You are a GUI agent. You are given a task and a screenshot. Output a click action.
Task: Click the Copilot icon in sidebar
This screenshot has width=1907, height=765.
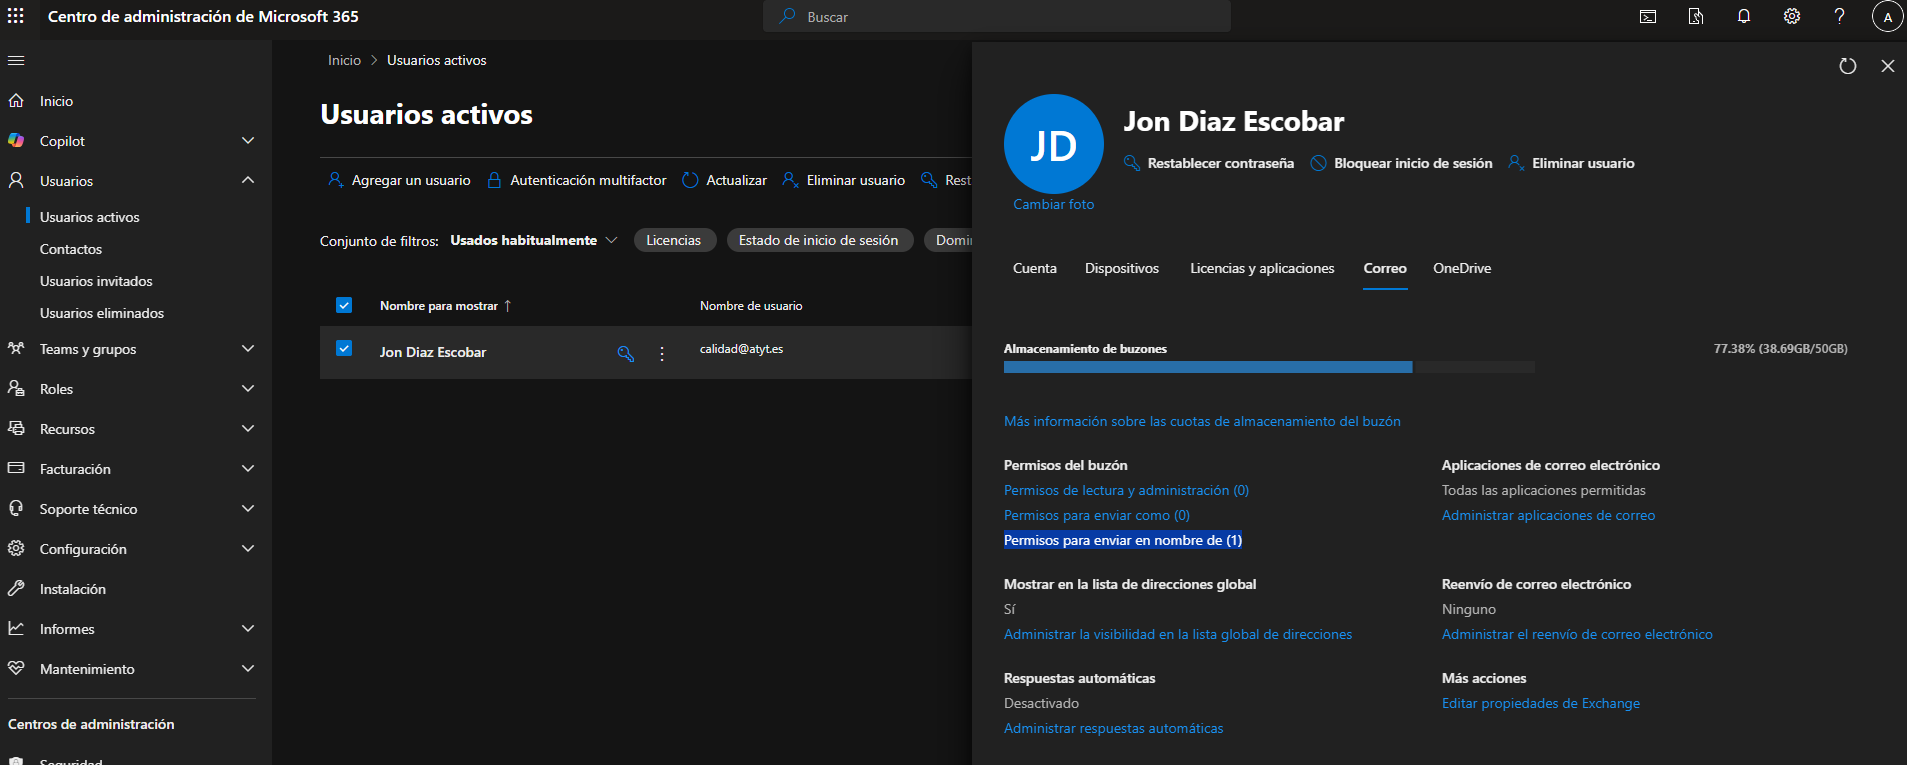(x=16, y=141)
